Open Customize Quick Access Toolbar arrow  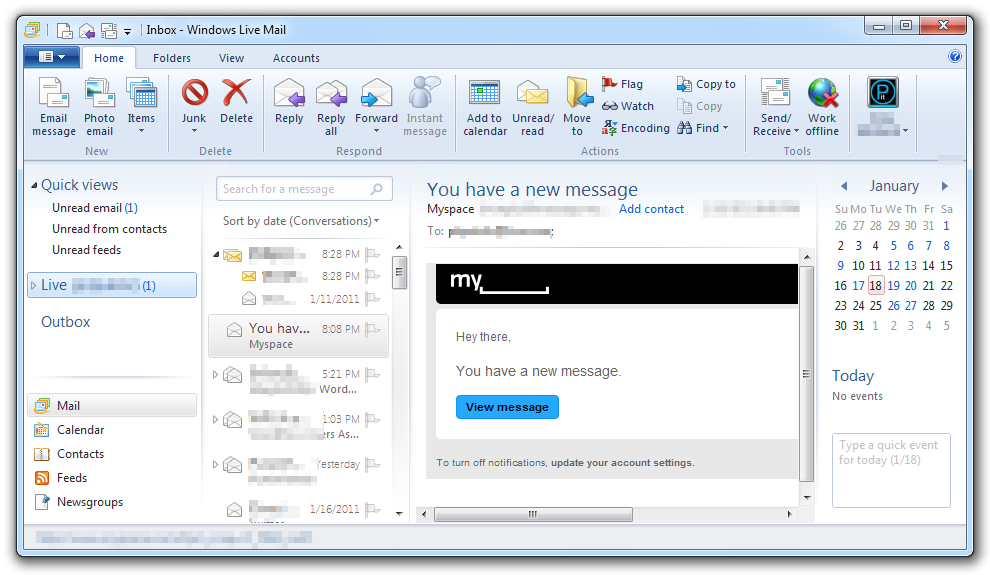pyautogui.click(x=128, y=31)
